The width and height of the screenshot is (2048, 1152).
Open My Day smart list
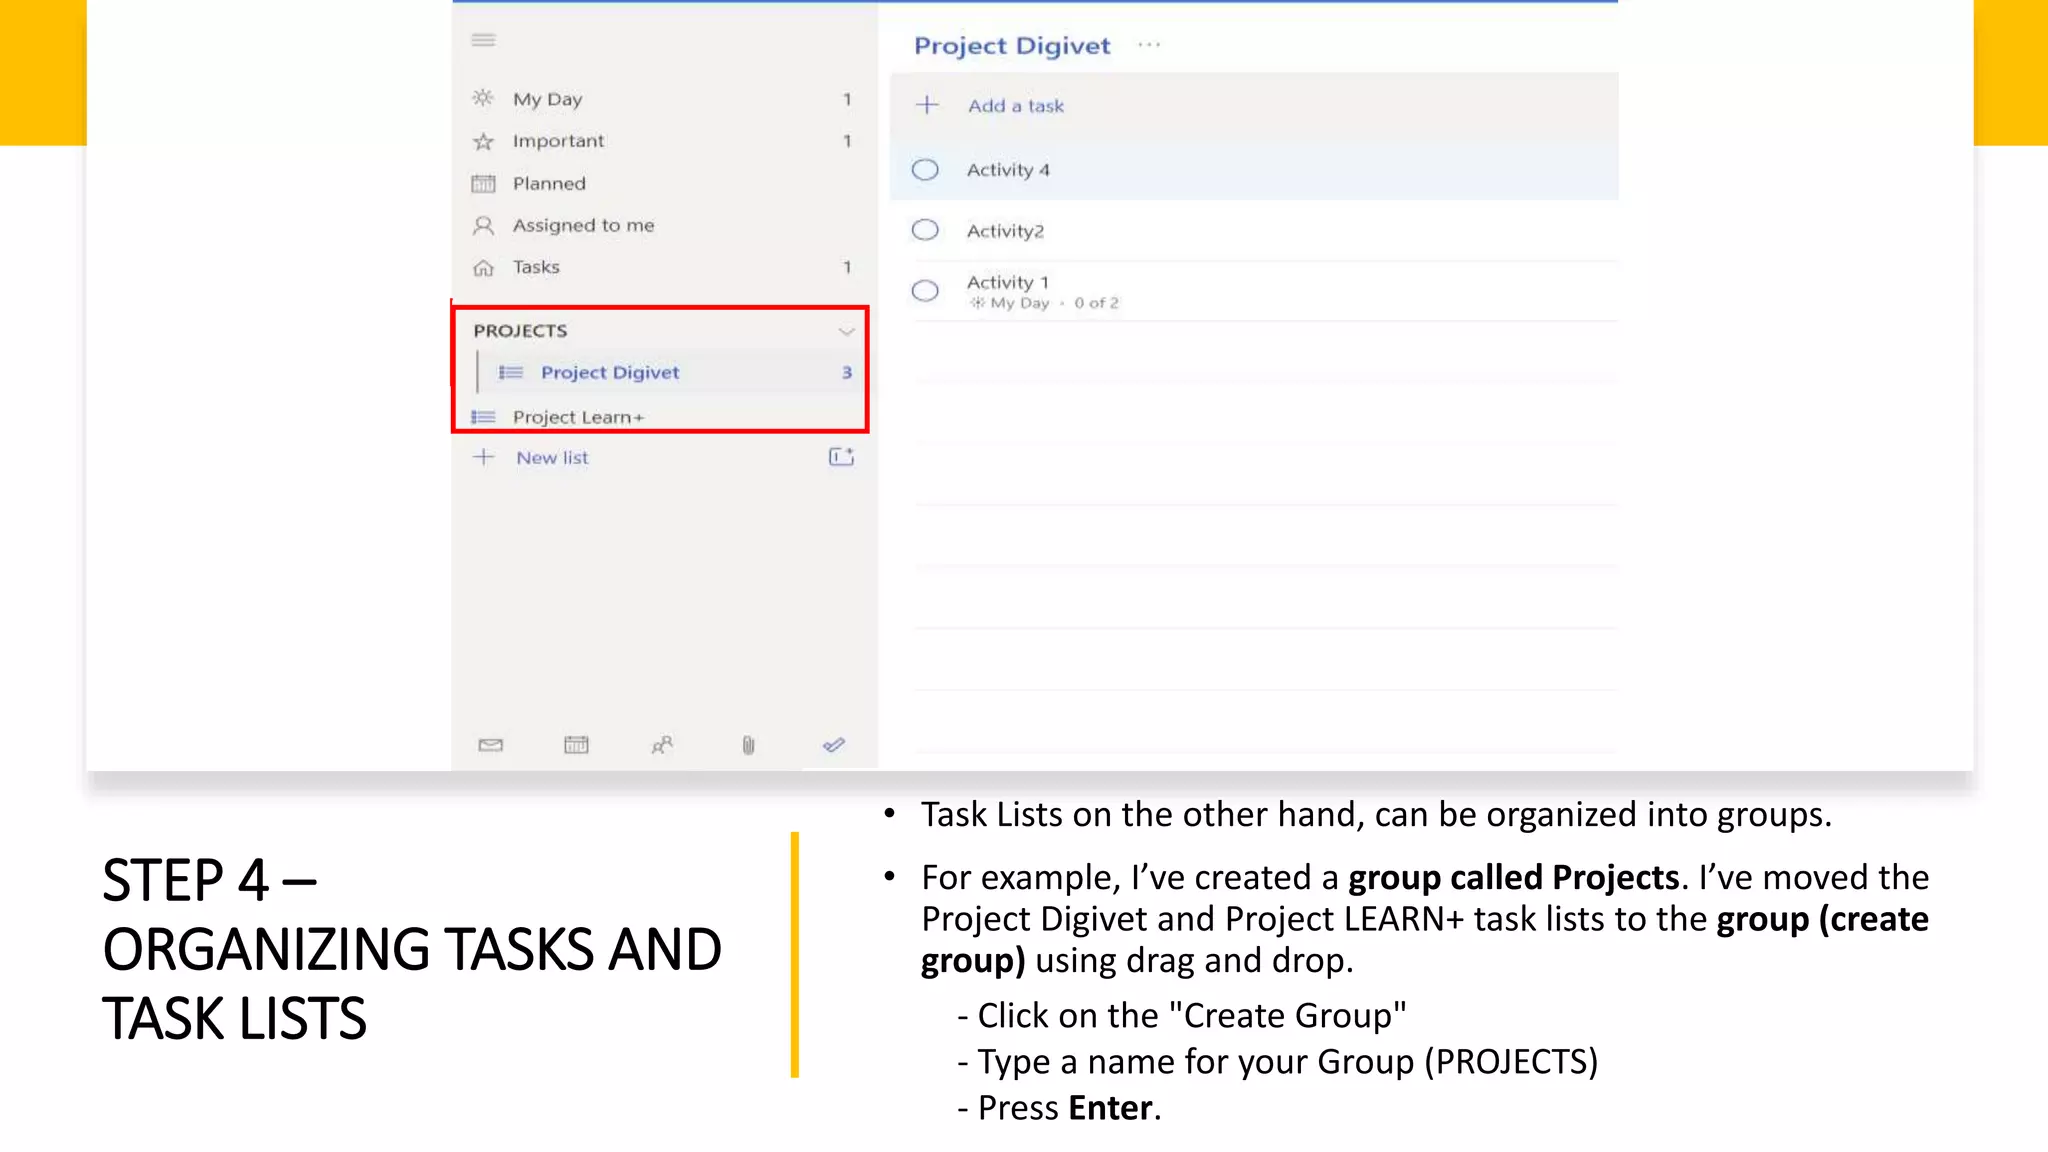[x=664, y=99]
